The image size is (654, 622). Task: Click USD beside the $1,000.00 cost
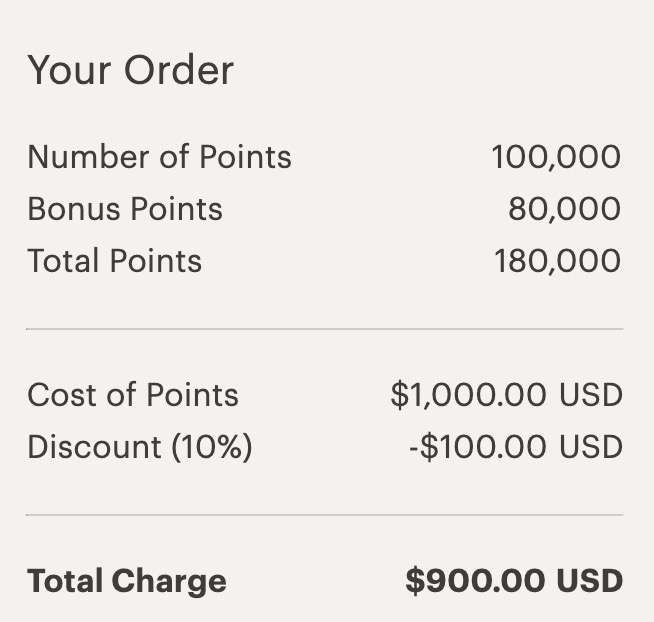[x=590, y=395]
